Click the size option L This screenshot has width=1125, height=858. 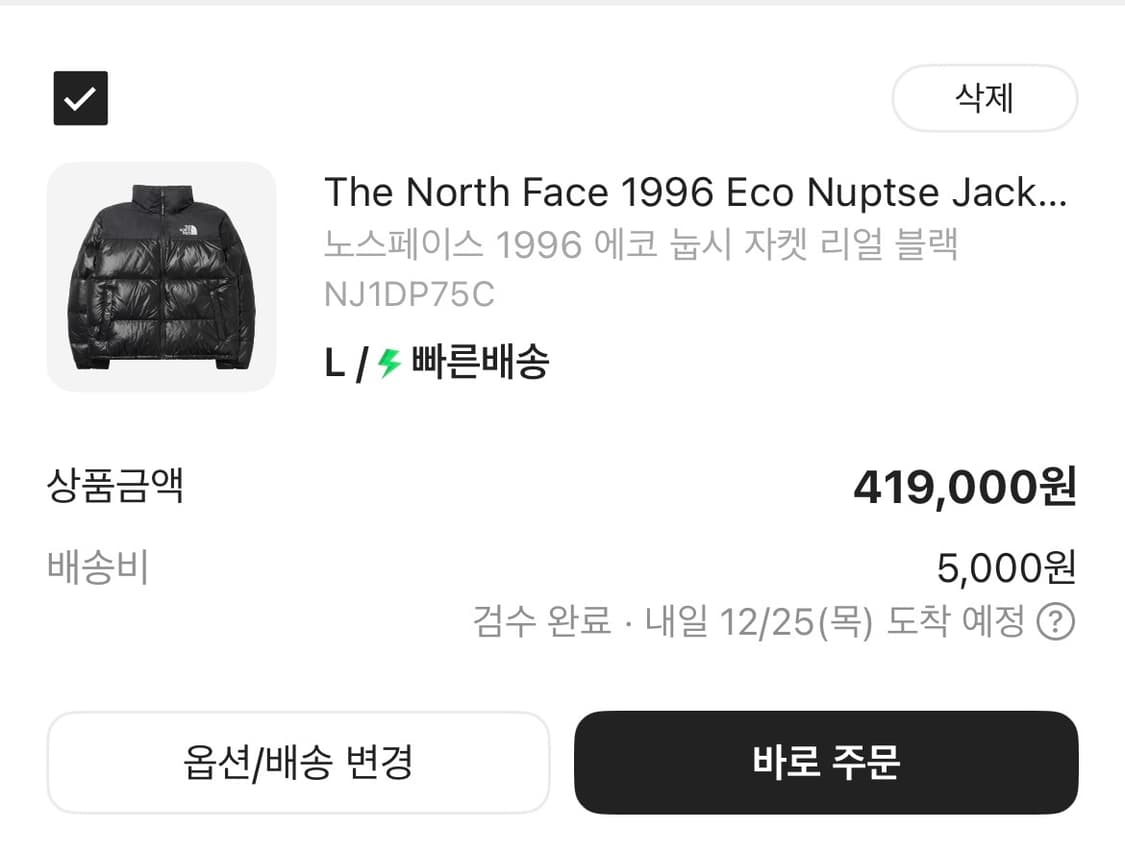[334, 362]
